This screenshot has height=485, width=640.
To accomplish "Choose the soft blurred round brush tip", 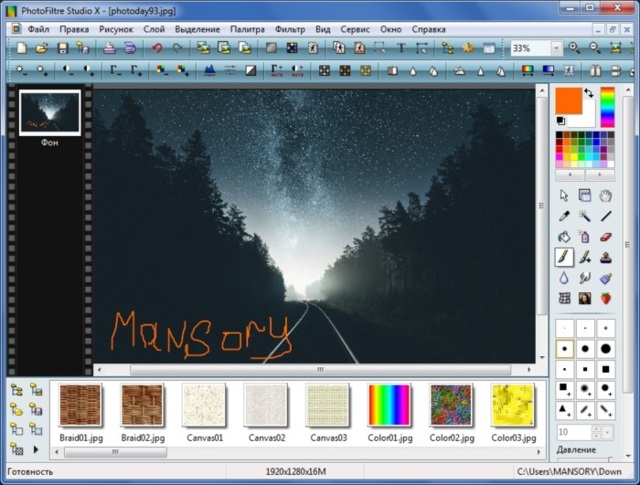I will [585, 389].
